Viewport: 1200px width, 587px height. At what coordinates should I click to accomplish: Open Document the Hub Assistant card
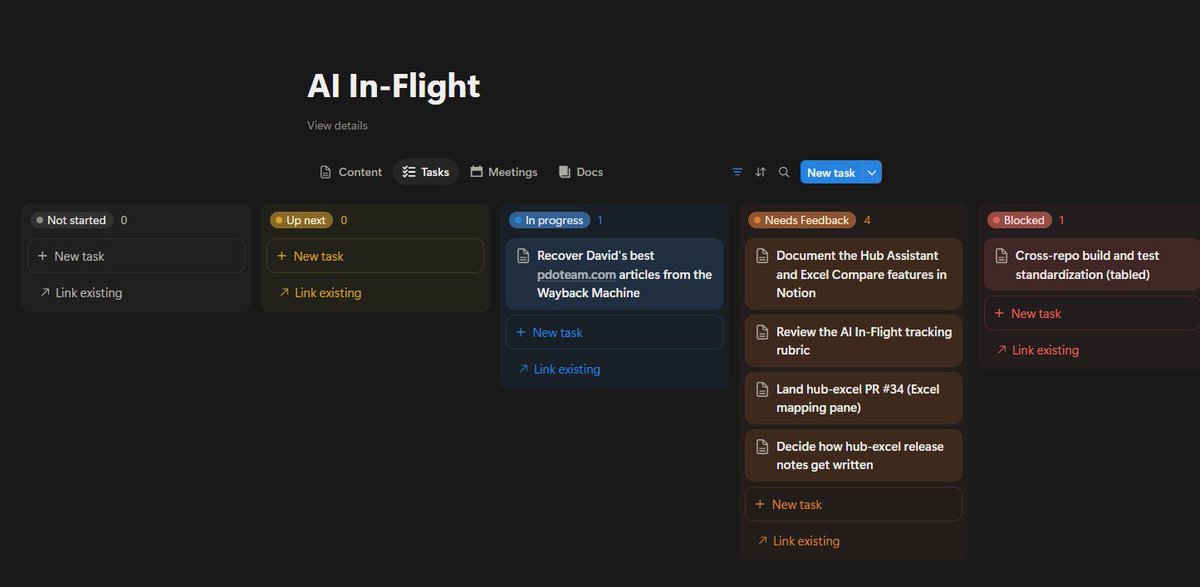(853, 274)
